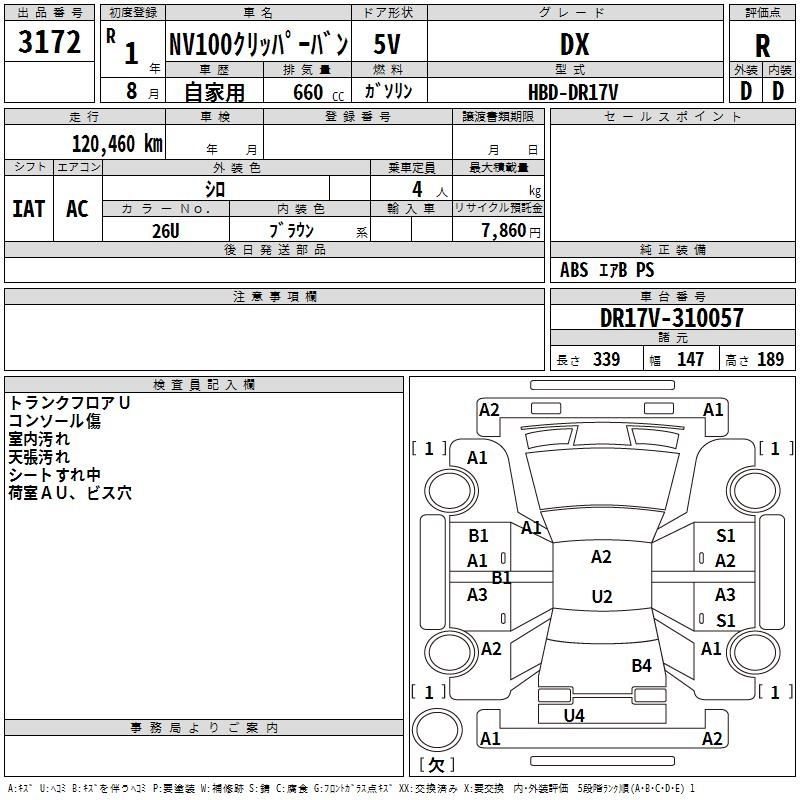Click the U2 damage mark on the roof
This screenshot has height=800, width=800.
601,597
